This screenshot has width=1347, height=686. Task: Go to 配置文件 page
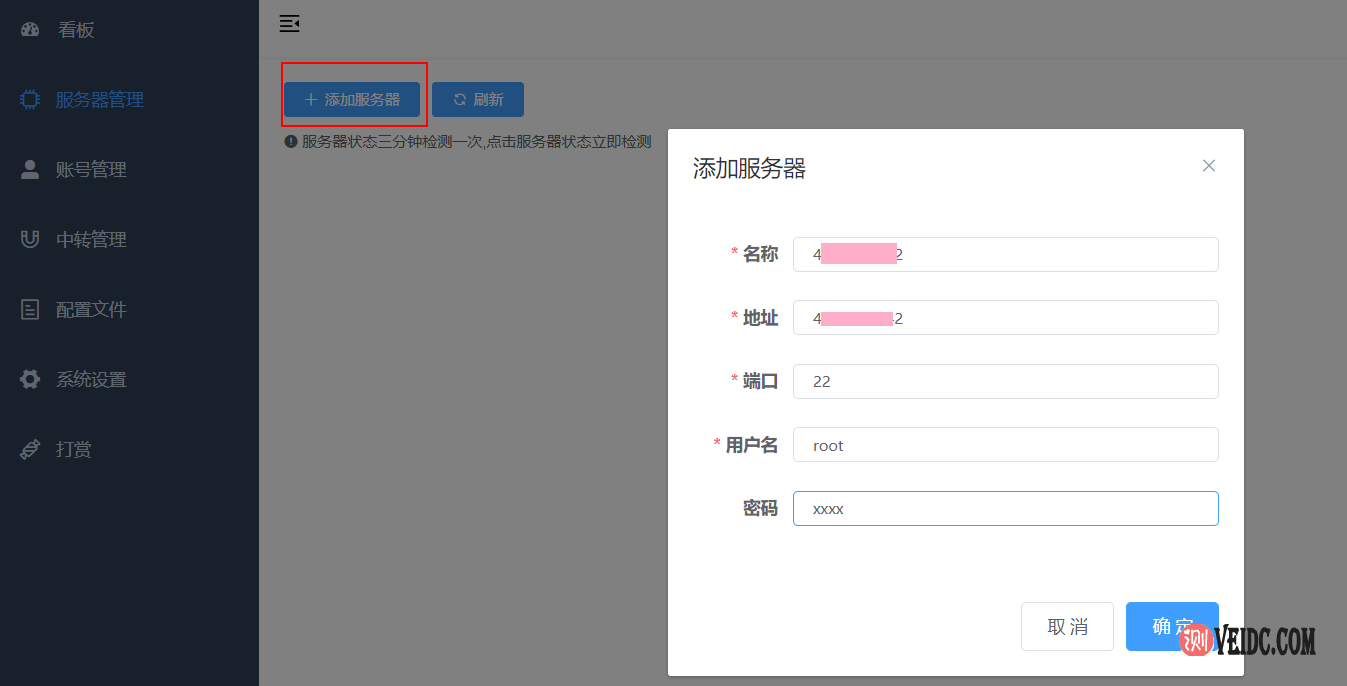(x=91, y=310)
